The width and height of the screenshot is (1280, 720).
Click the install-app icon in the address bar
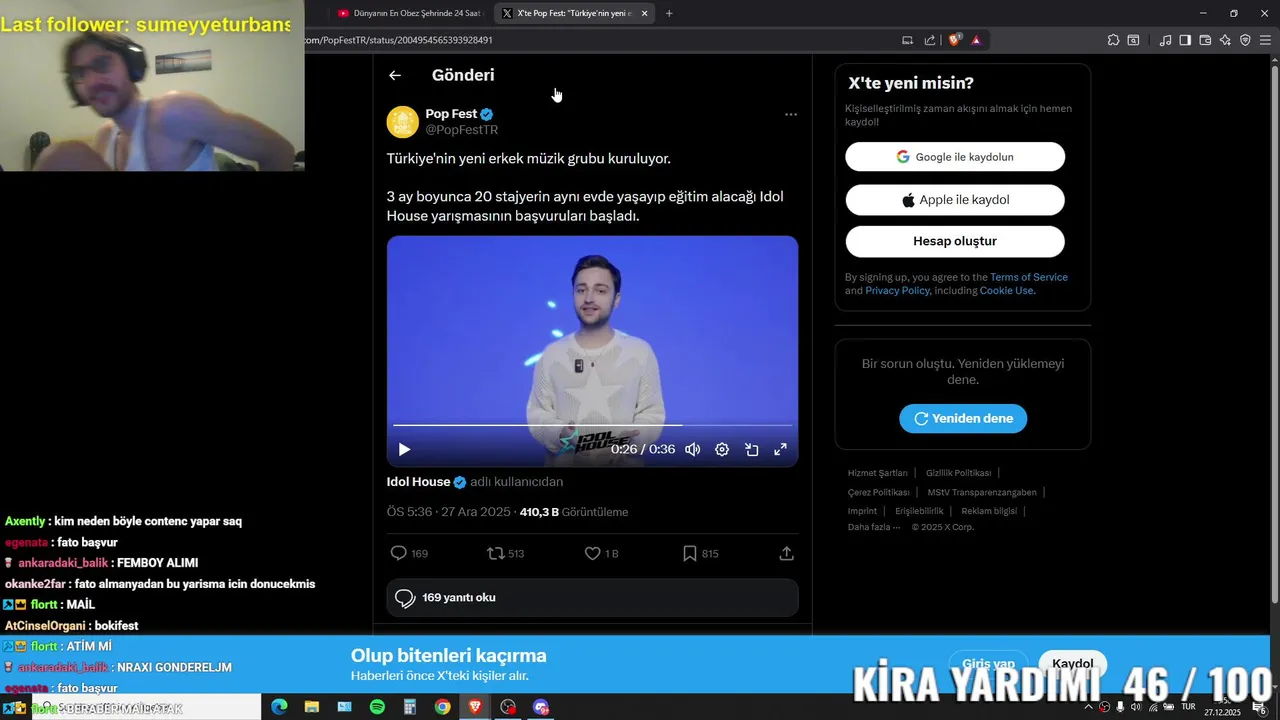(908, 40)
